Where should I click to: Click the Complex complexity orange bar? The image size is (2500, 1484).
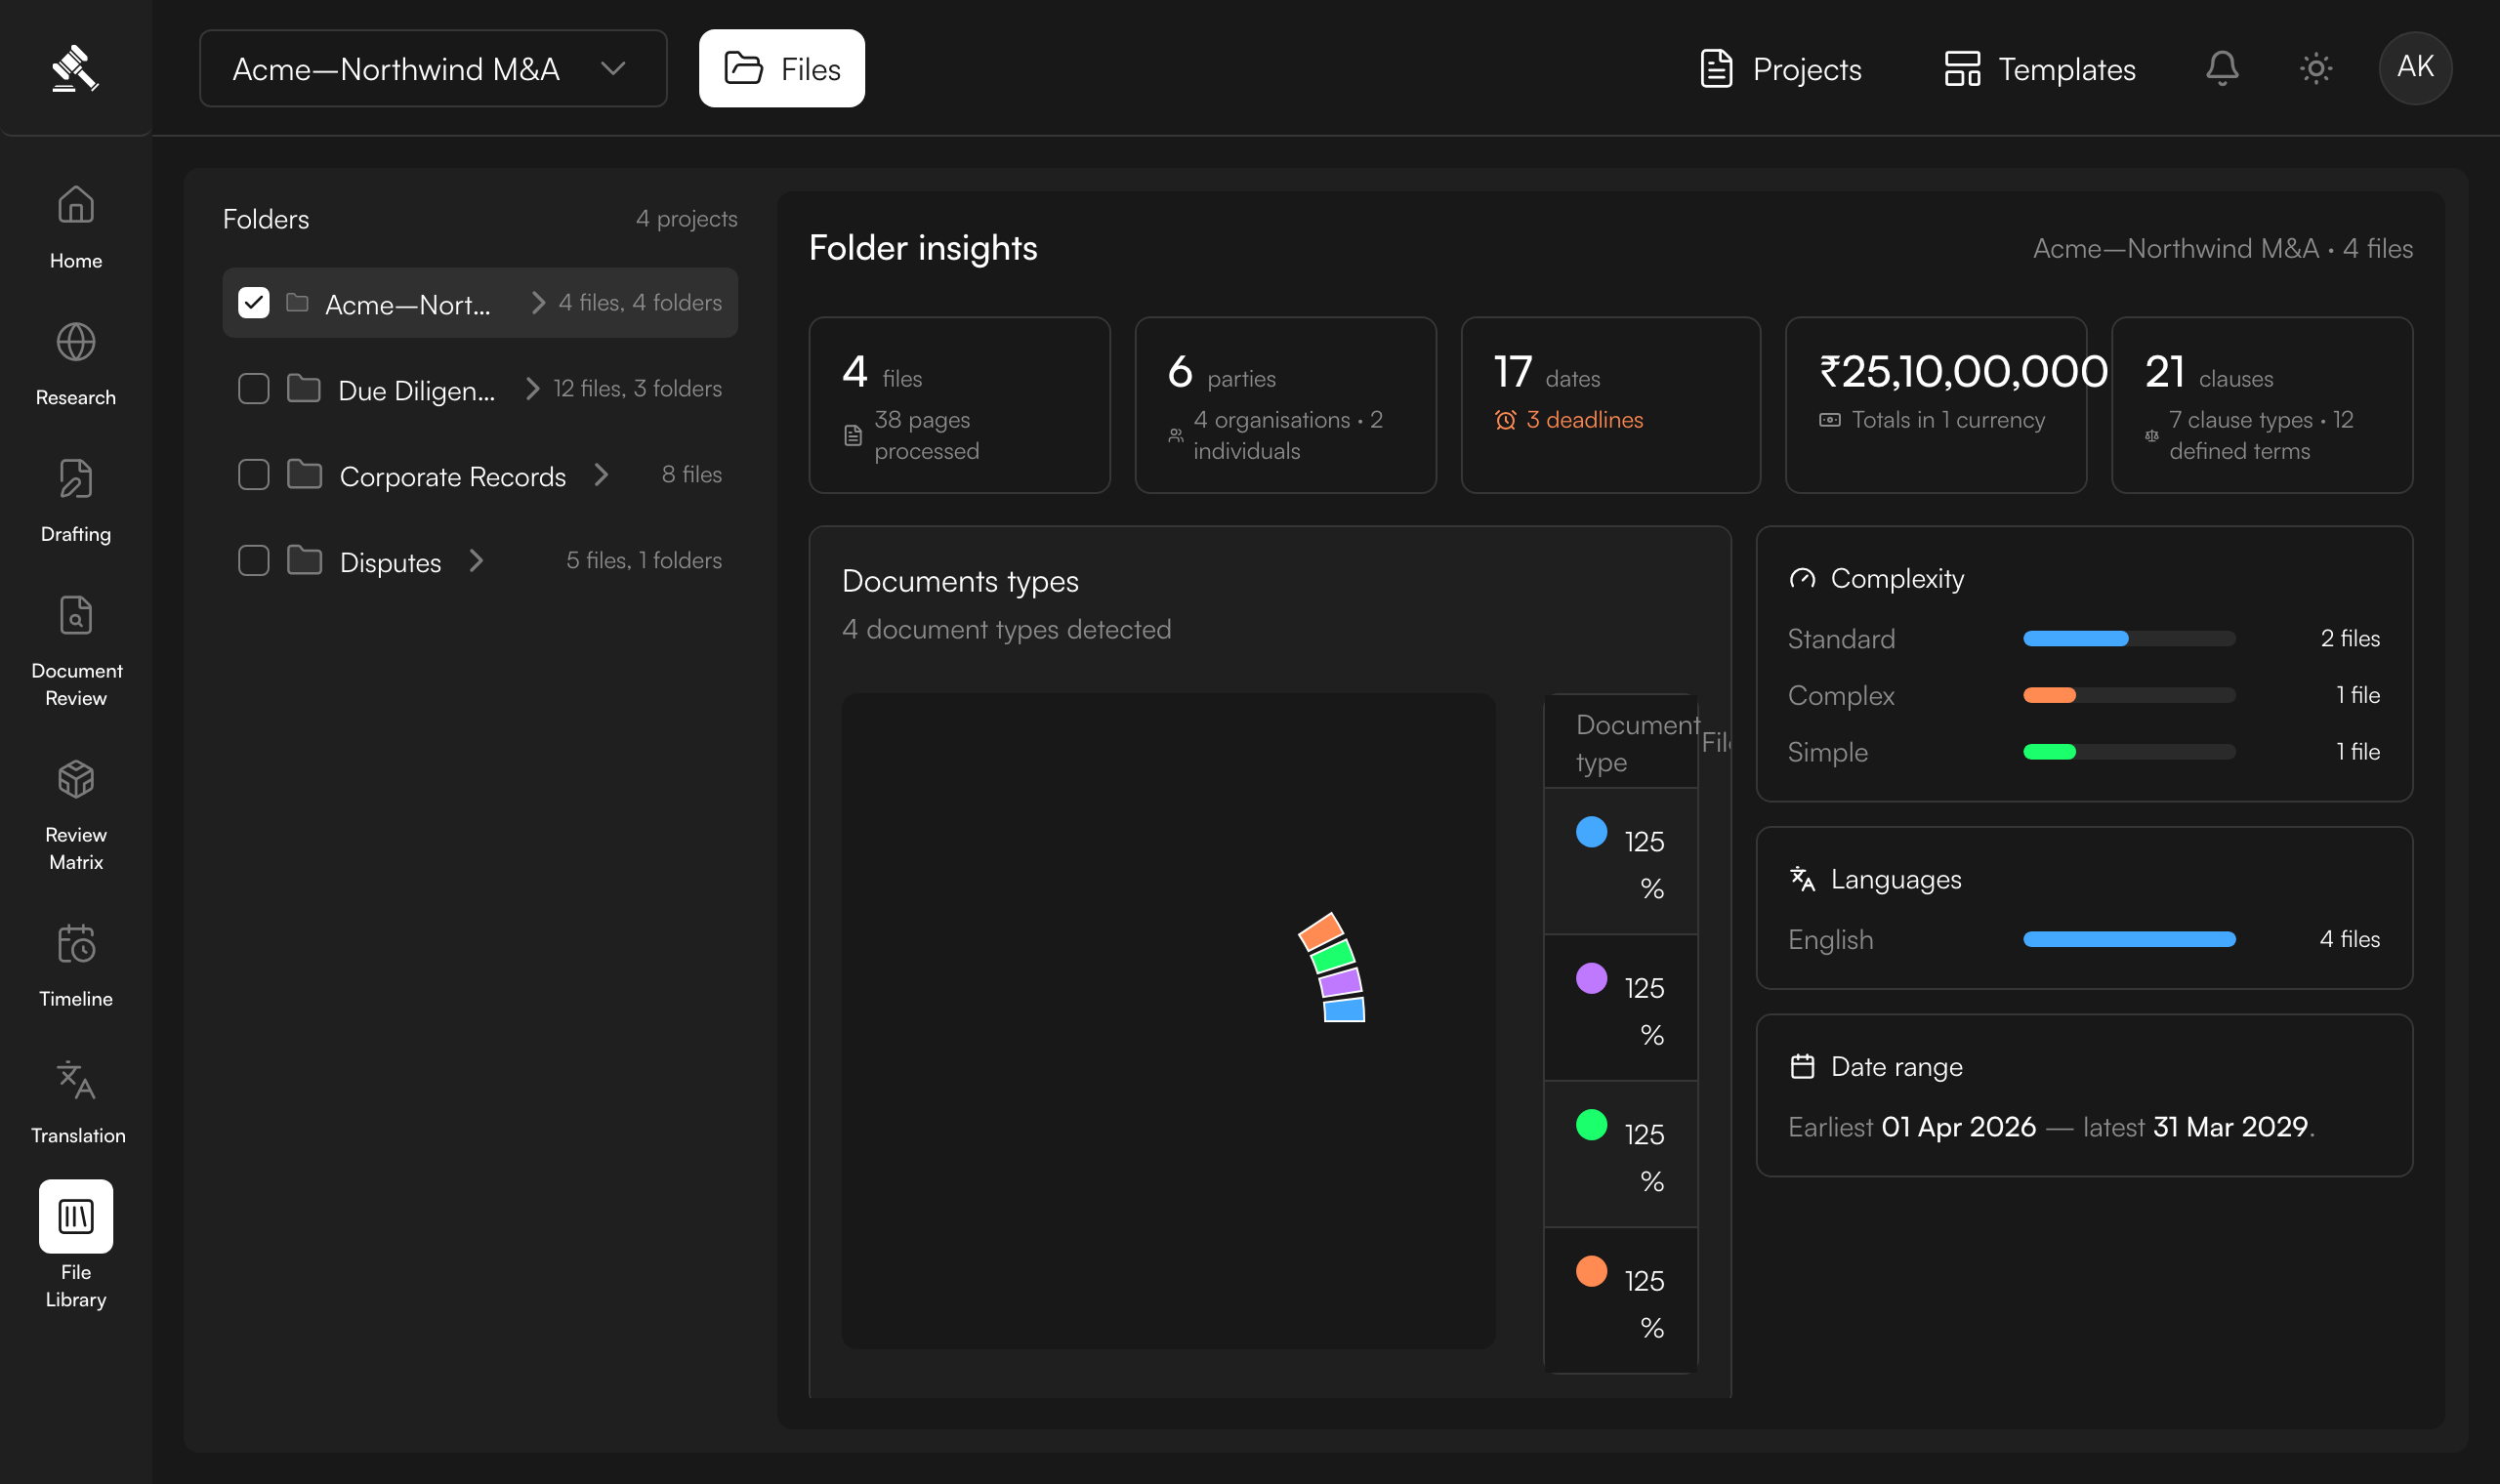tap(2050, 695)
